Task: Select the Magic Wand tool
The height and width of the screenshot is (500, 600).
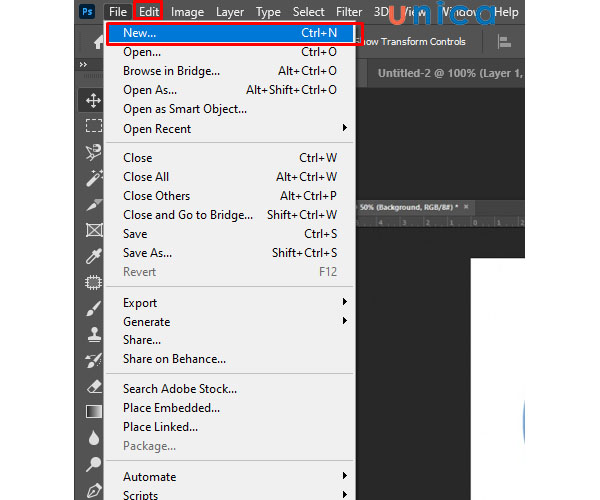Action: tap(93, 178)
